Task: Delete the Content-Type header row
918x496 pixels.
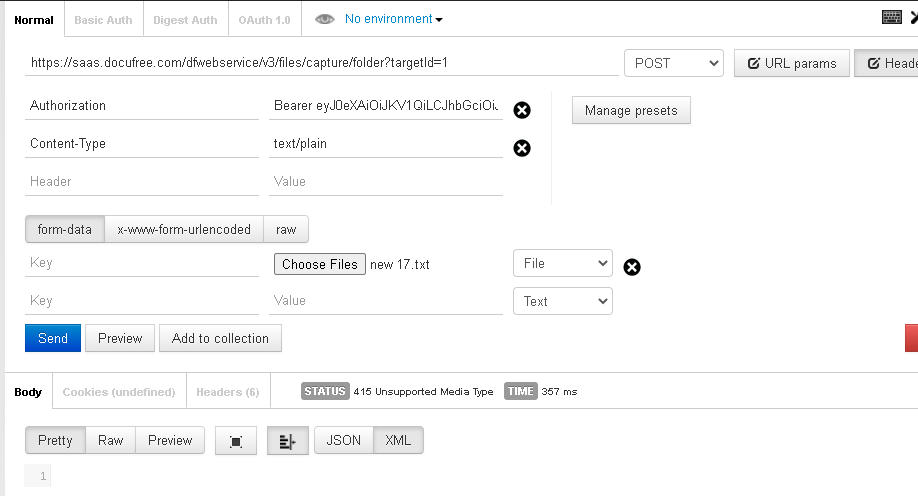Action: (522, 148)
